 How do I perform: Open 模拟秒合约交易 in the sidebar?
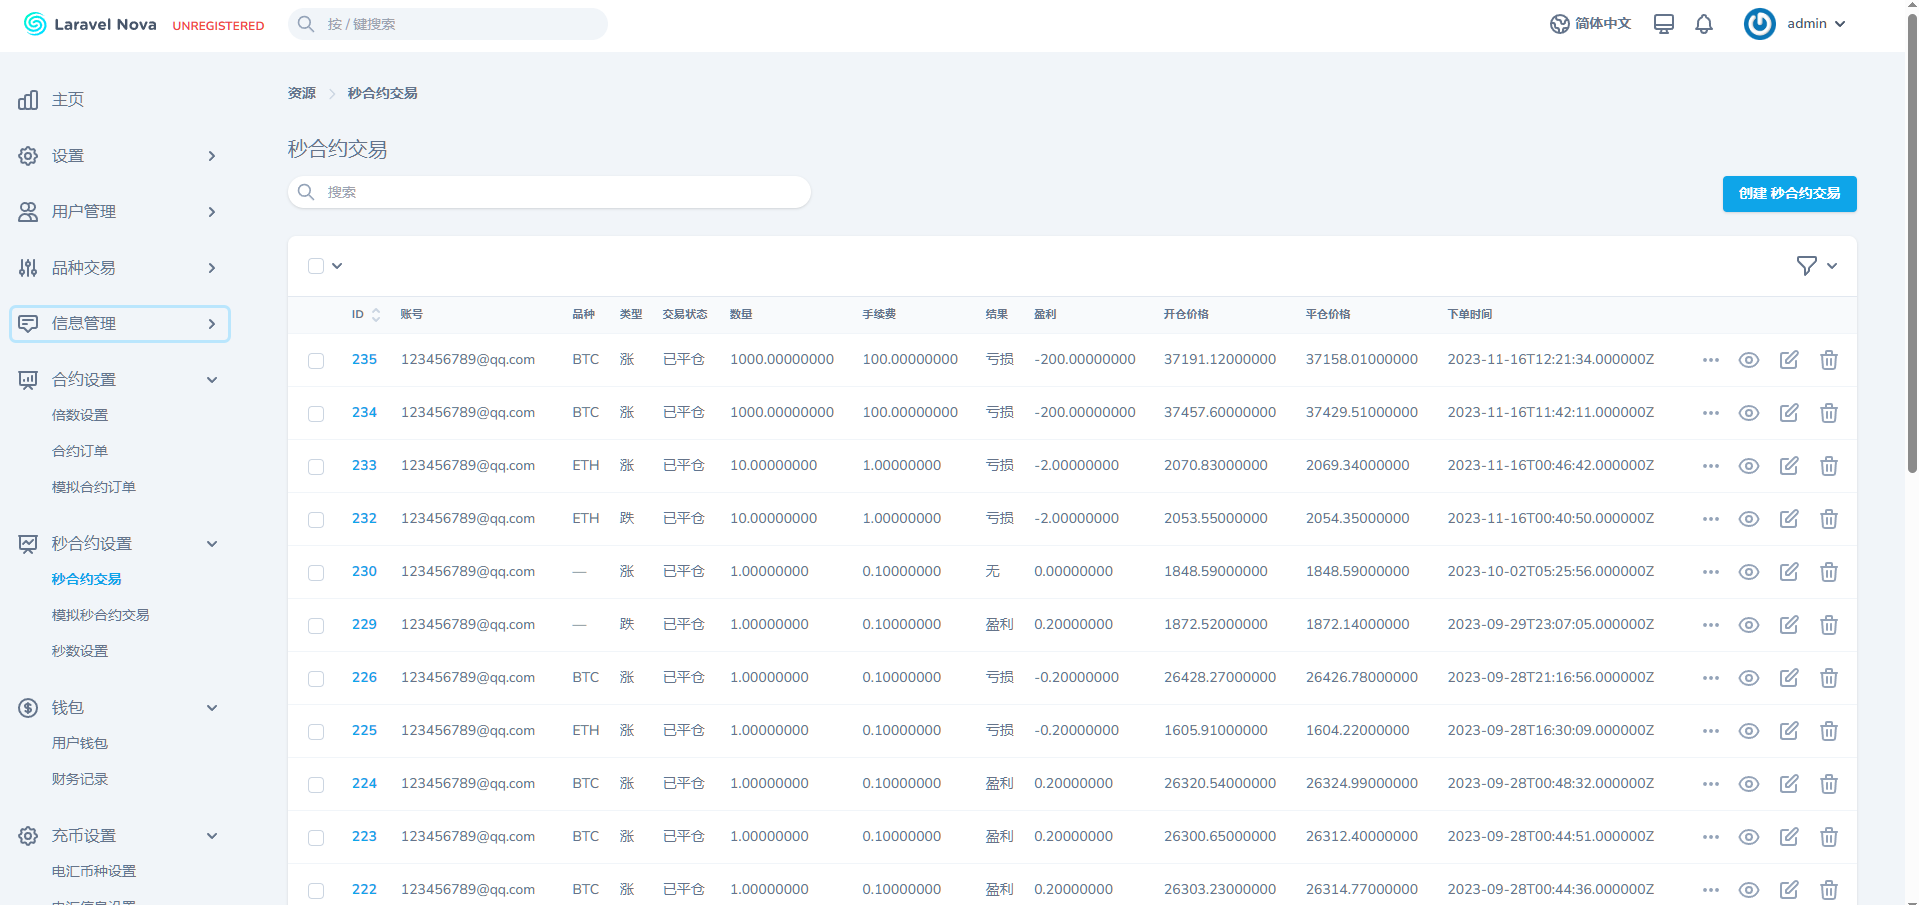pyautogui.click(x=100, y=615)
